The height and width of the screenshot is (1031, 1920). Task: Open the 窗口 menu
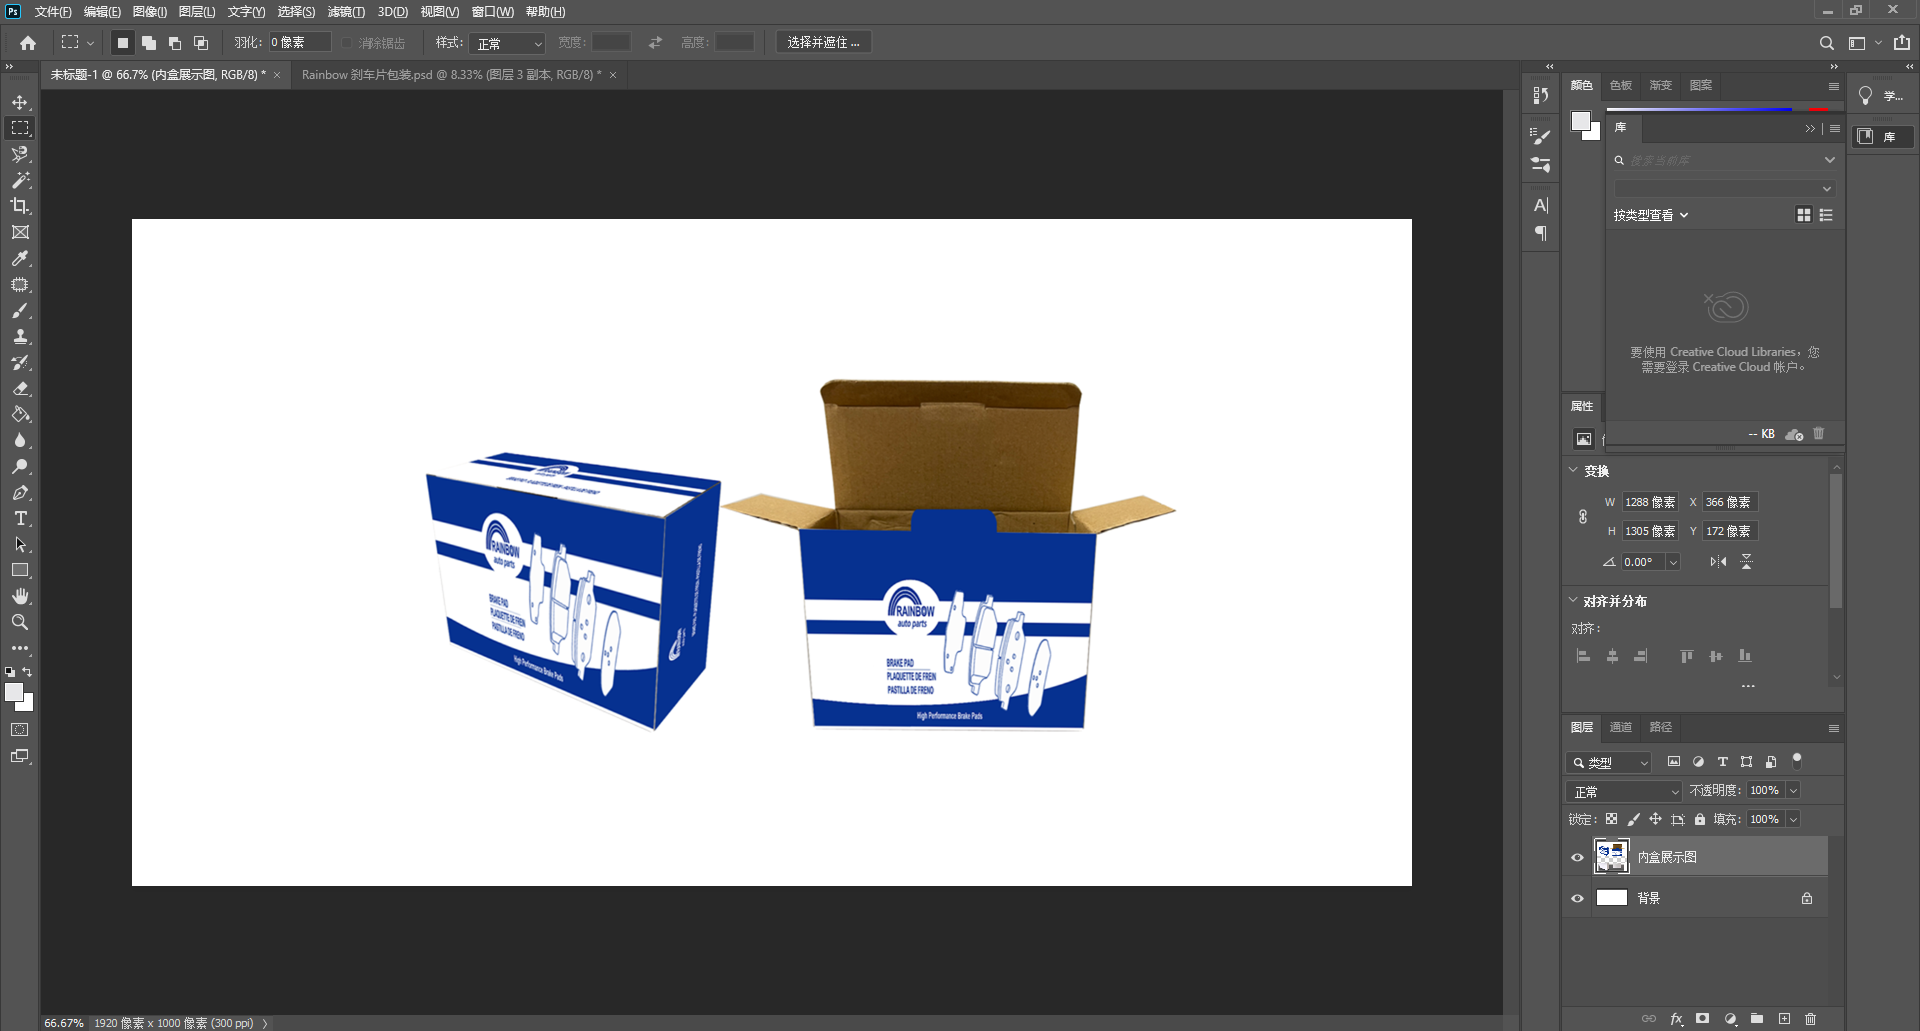coord(493,12)
